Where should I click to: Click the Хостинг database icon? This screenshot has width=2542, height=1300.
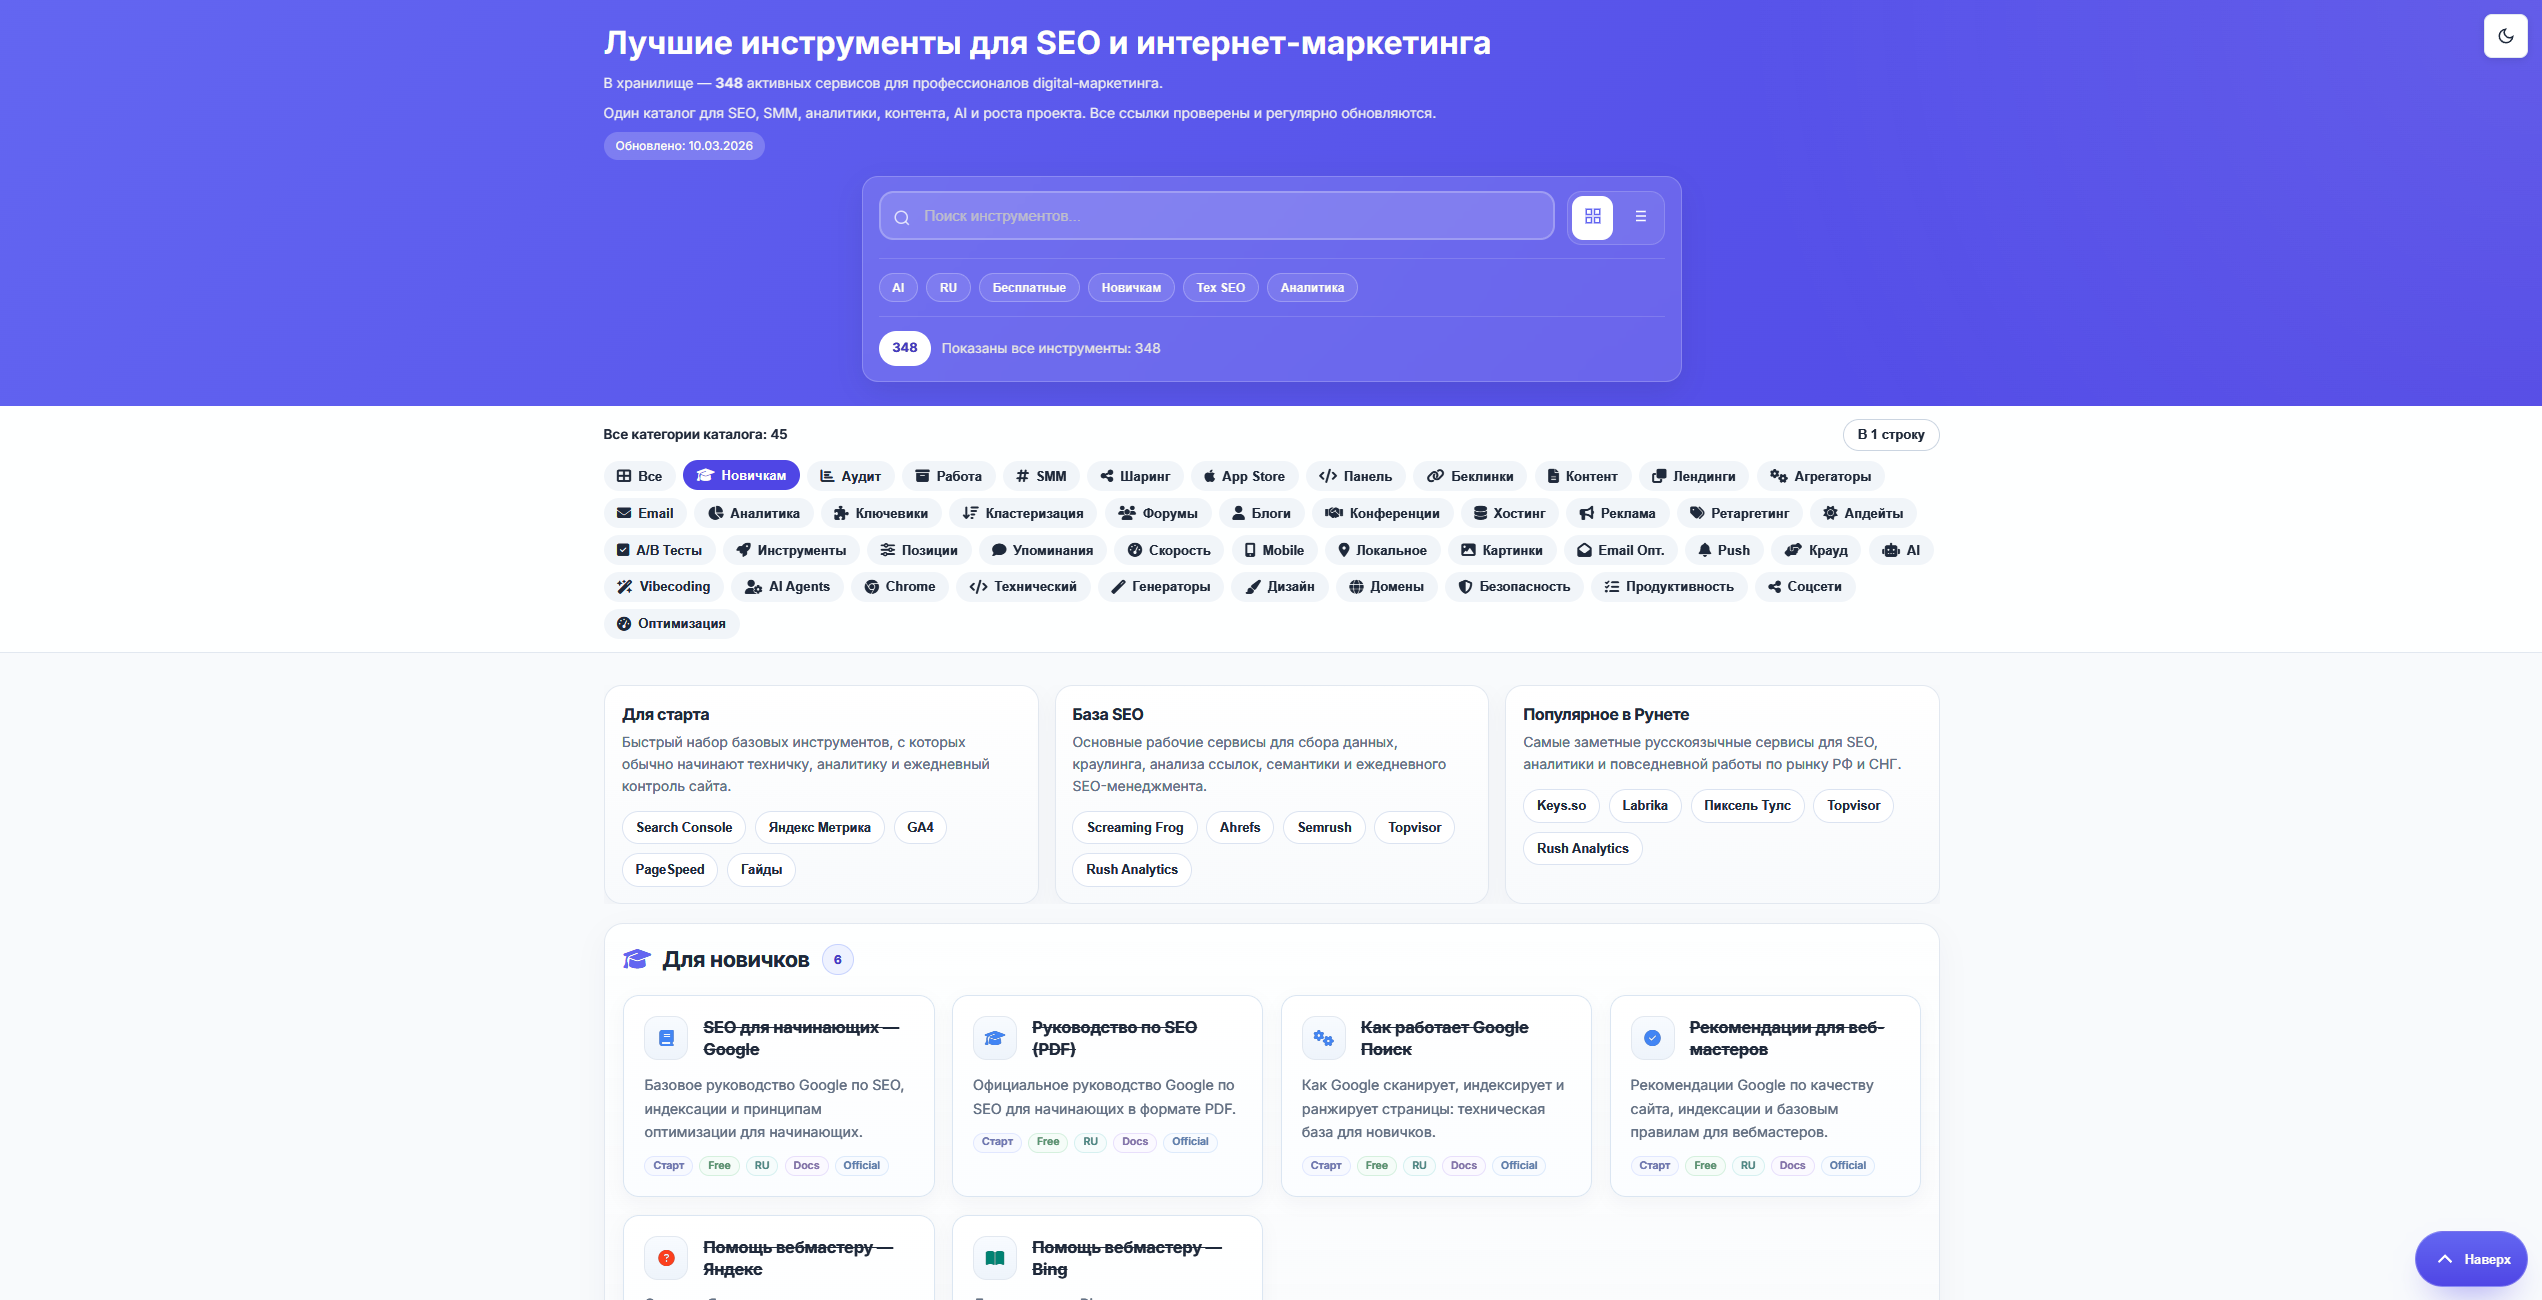click(1480, 514)
